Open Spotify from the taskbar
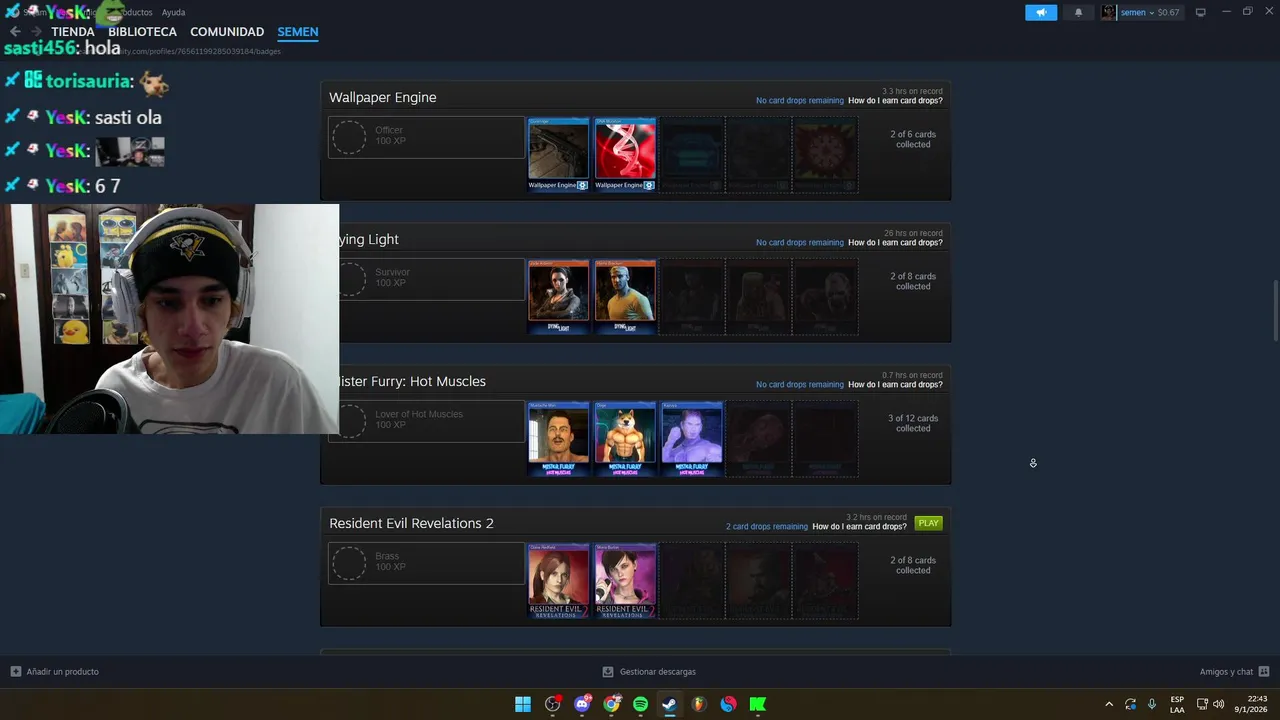Viewport: 1280px width, 720px height. tap(640, 704)
